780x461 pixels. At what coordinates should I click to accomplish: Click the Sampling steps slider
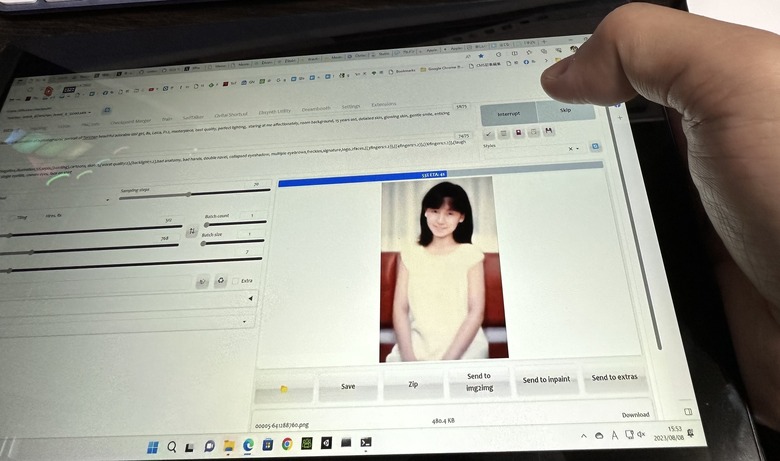pos(190,195)
